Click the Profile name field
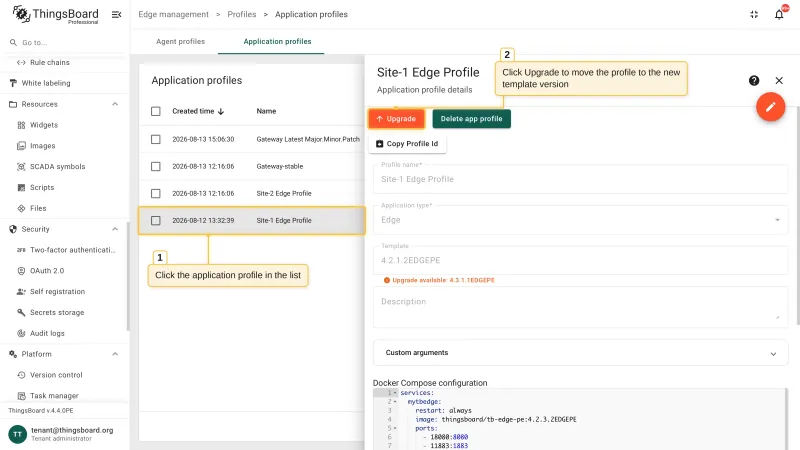The height and width of the screenshot is (450, 800). 581,179
